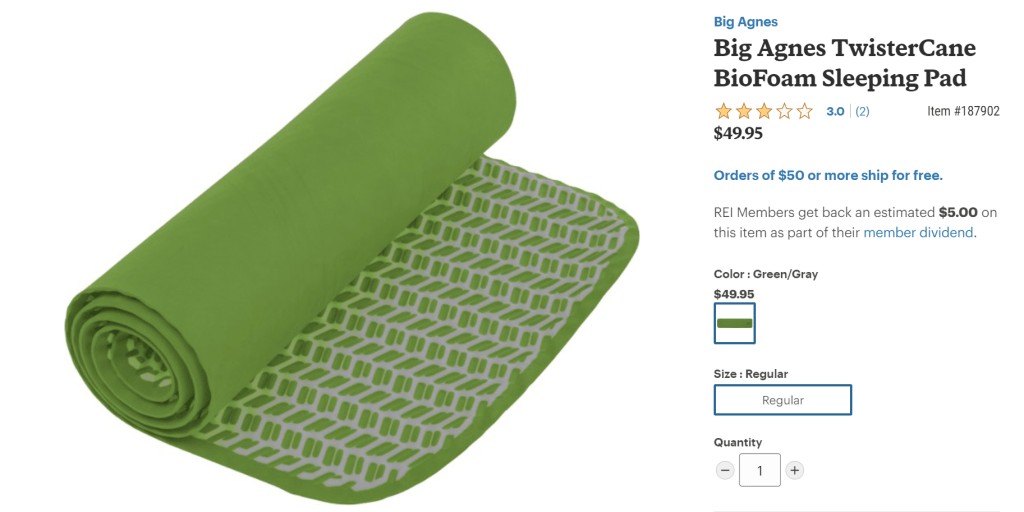The image size is (1024, 512).
Task: Open the member dividend link
Action: pyautogui.click(x=918, y=232)
